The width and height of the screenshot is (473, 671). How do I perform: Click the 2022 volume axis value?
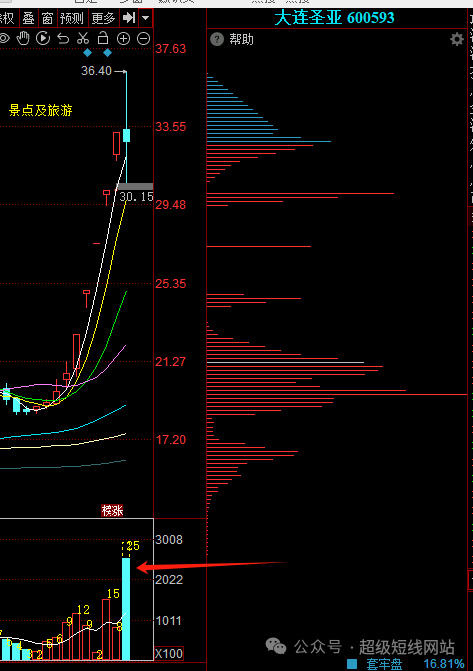(x=169, y=579)
